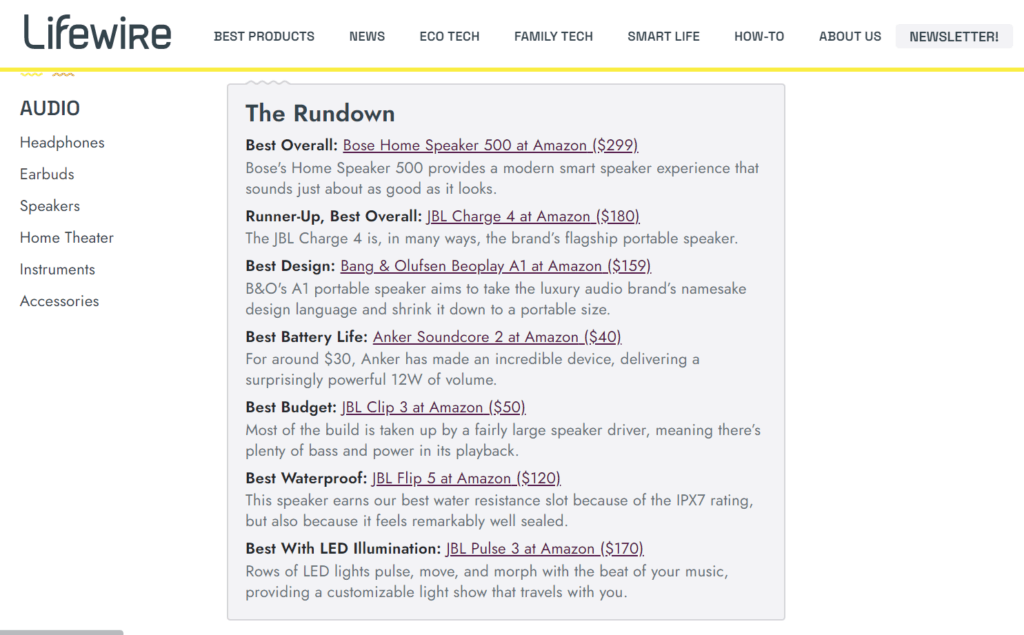Open JBL Pulse 3 at Amazon link
Screen dimensions: 1024x635
click(x=545, y=549)
